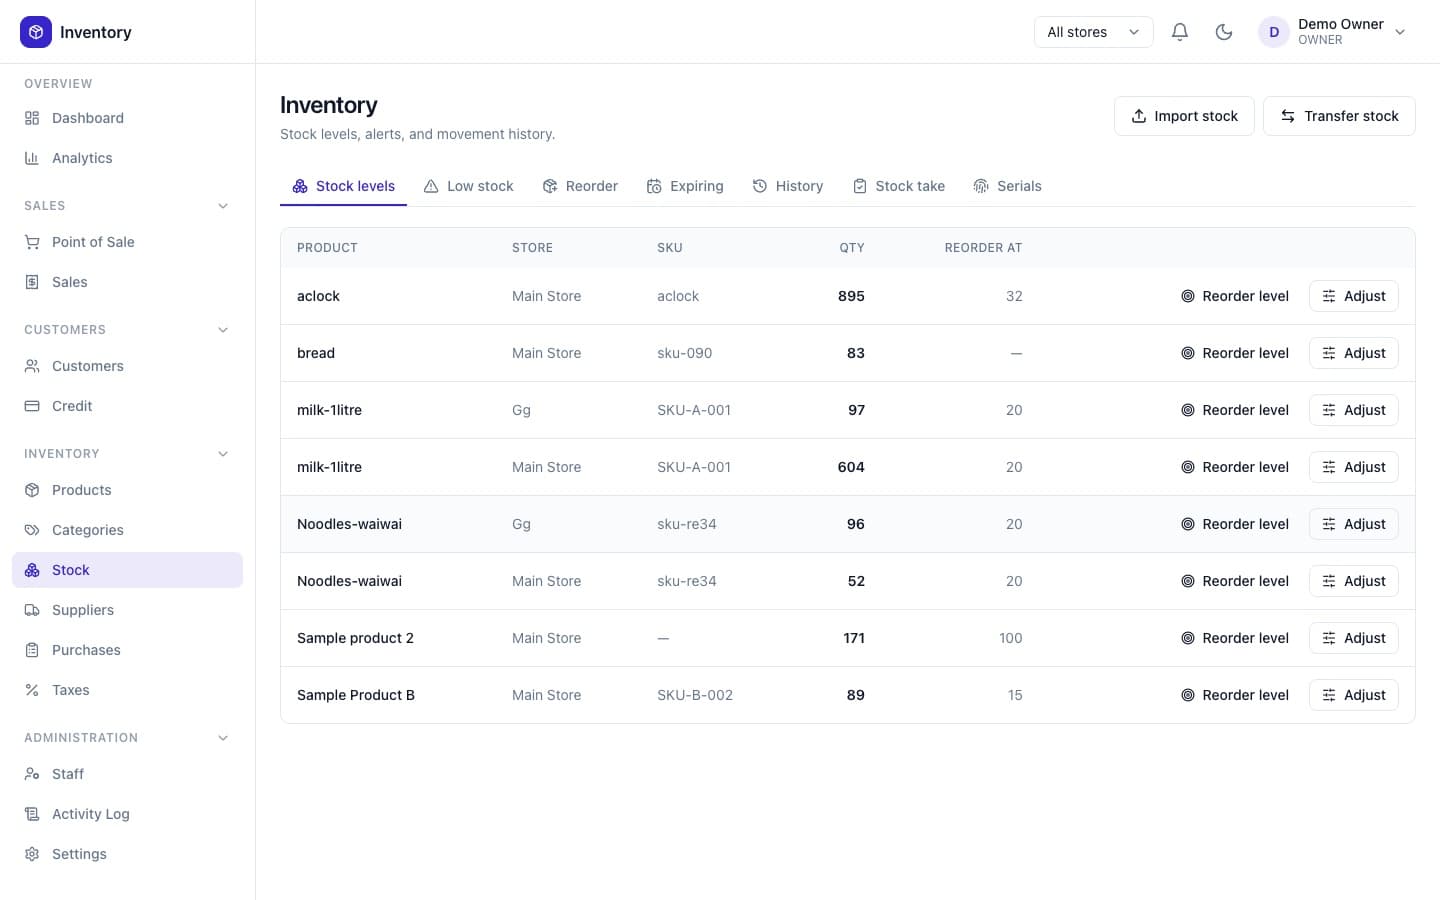This screenshot has width=1440, height=900.
Task: Click the Products box icon
Action: pyautogui.click(x=32, y=490)
